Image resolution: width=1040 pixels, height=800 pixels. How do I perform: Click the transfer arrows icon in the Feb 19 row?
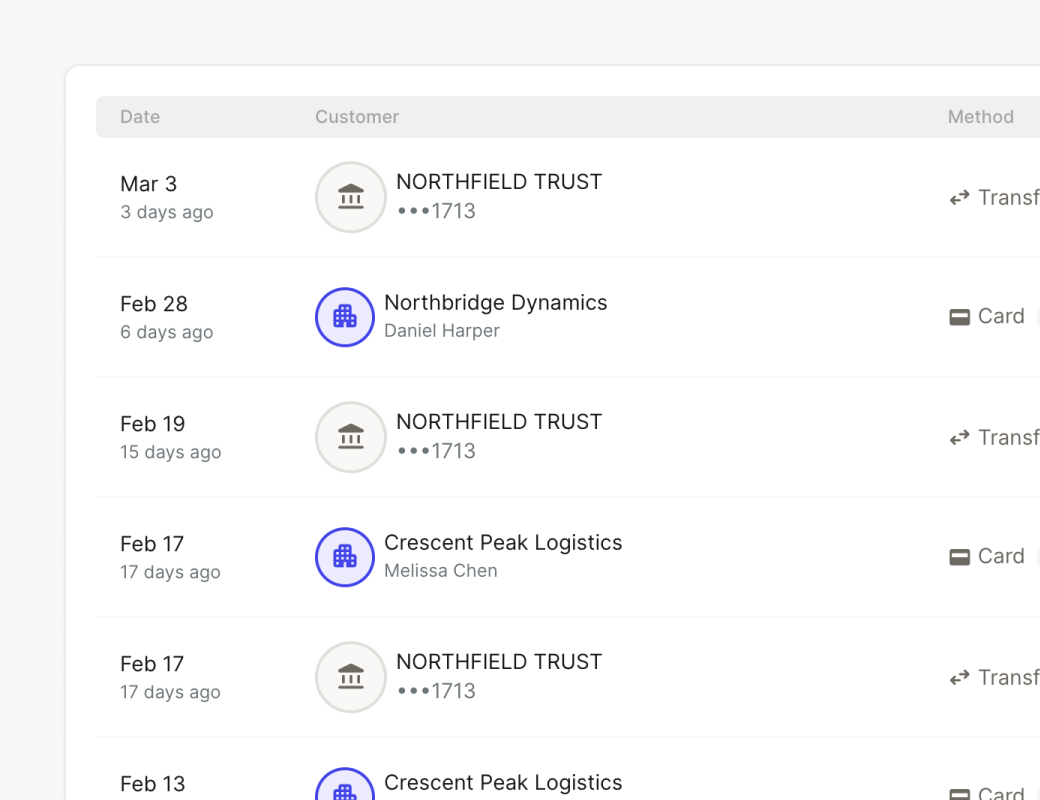(960, 438)
